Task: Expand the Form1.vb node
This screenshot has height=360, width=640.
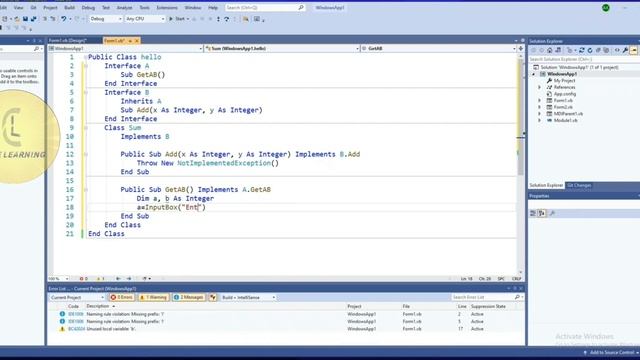Action: click(x=540, y=100)
